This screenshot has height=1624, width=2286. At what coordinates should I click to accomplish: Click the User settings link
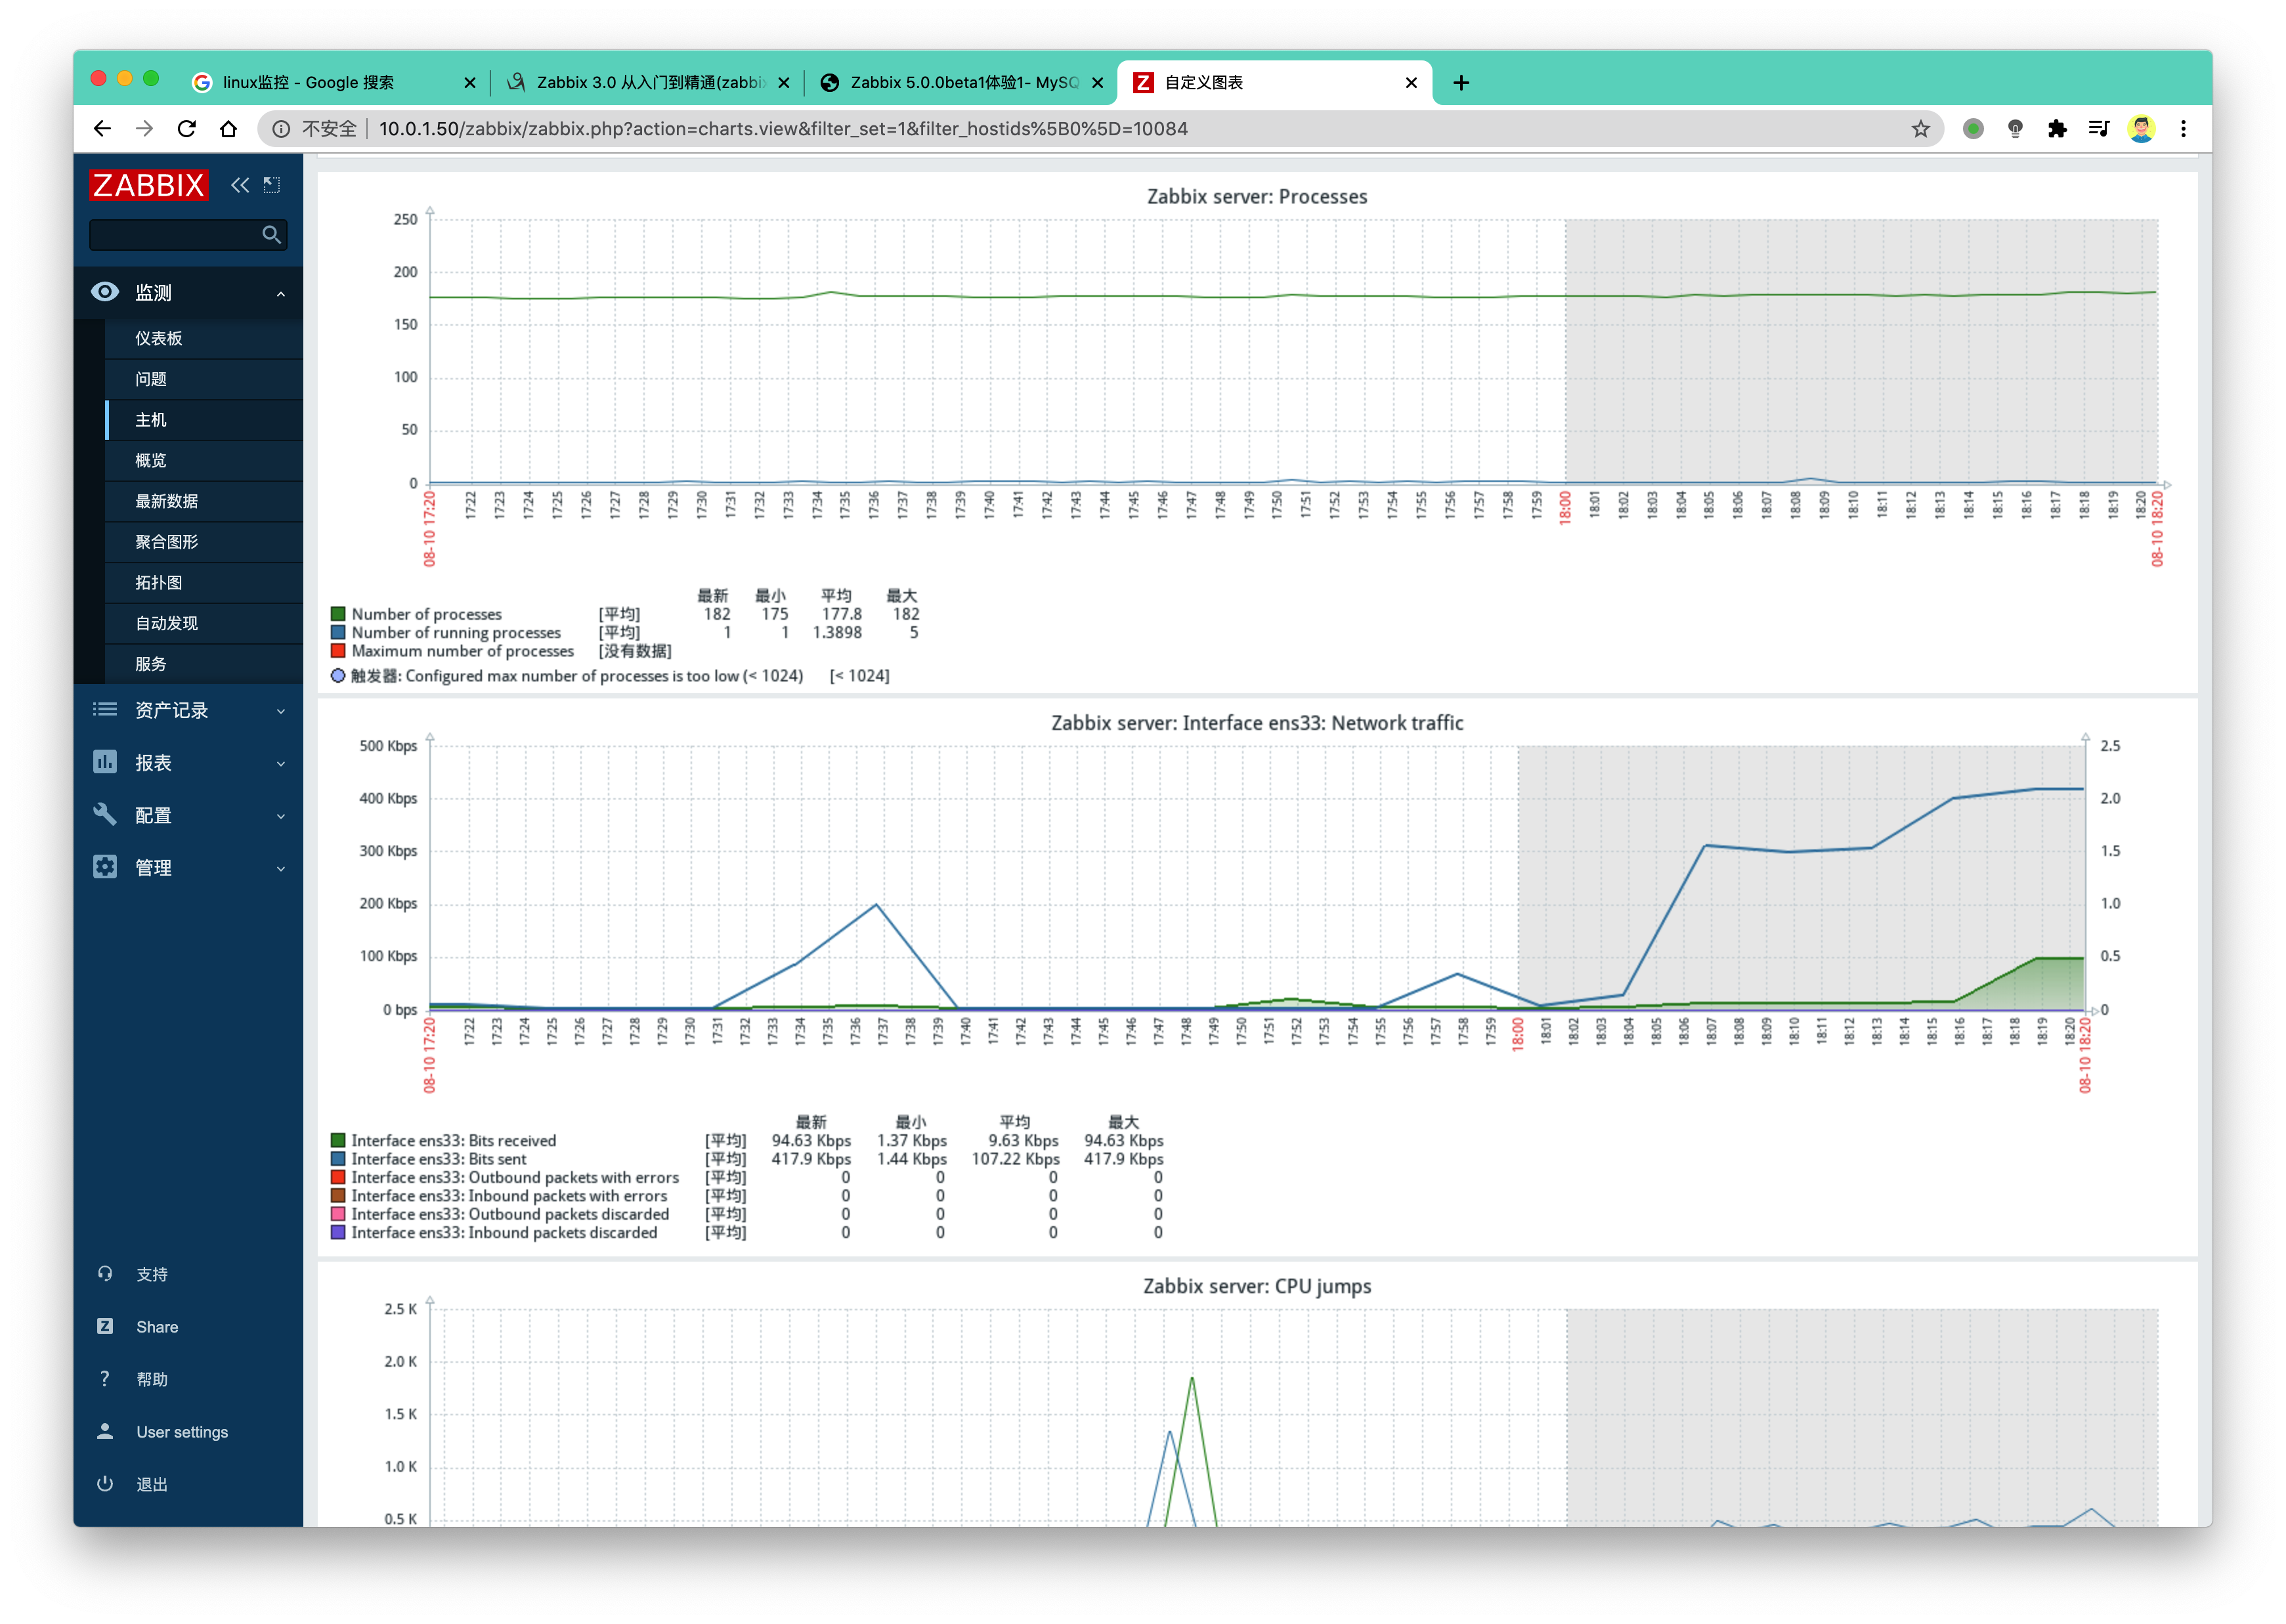tap(182, 1431)
